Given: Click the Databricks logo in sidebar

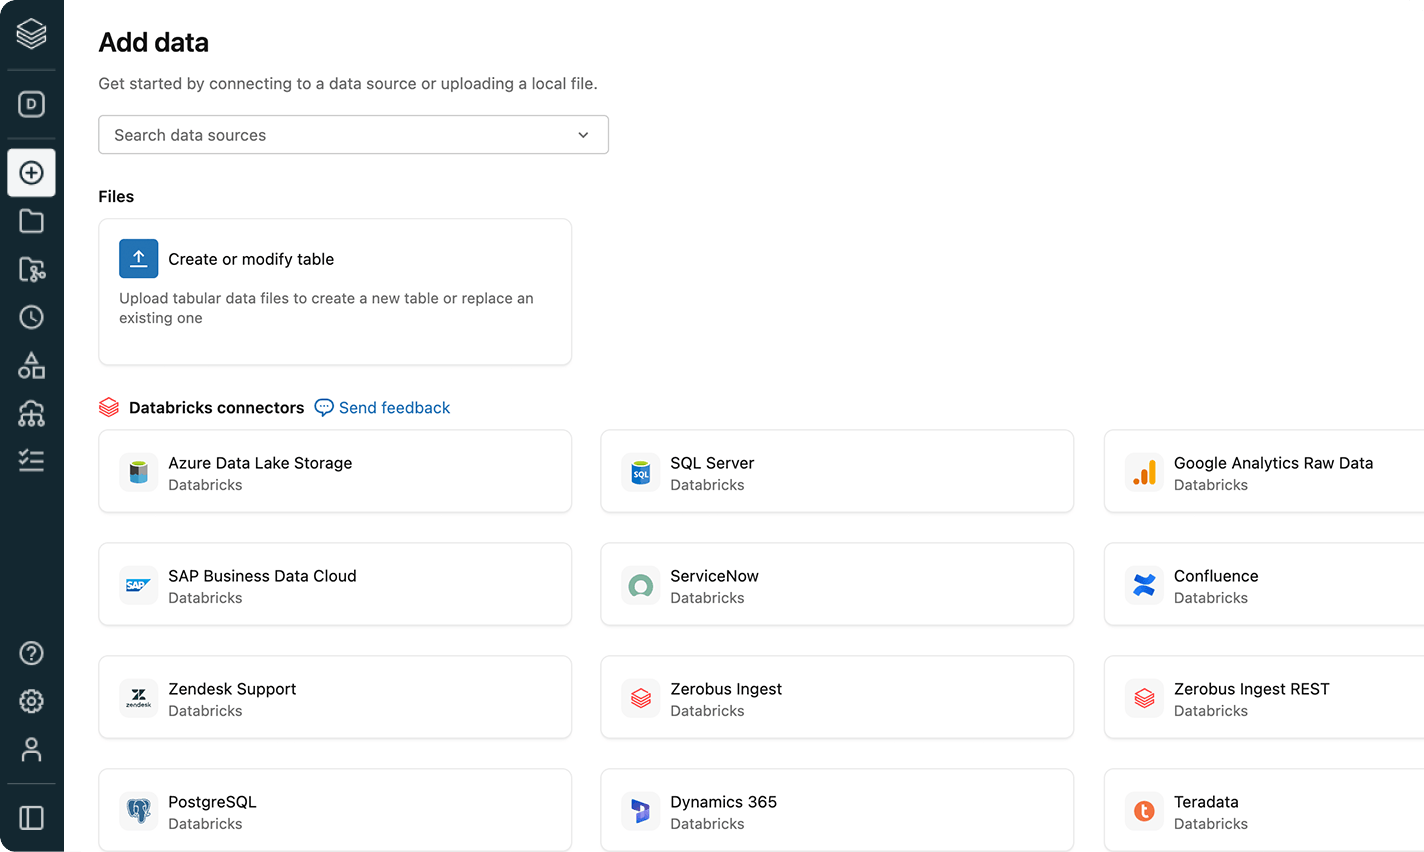Looking at the screenshot, I should (31, 34).
